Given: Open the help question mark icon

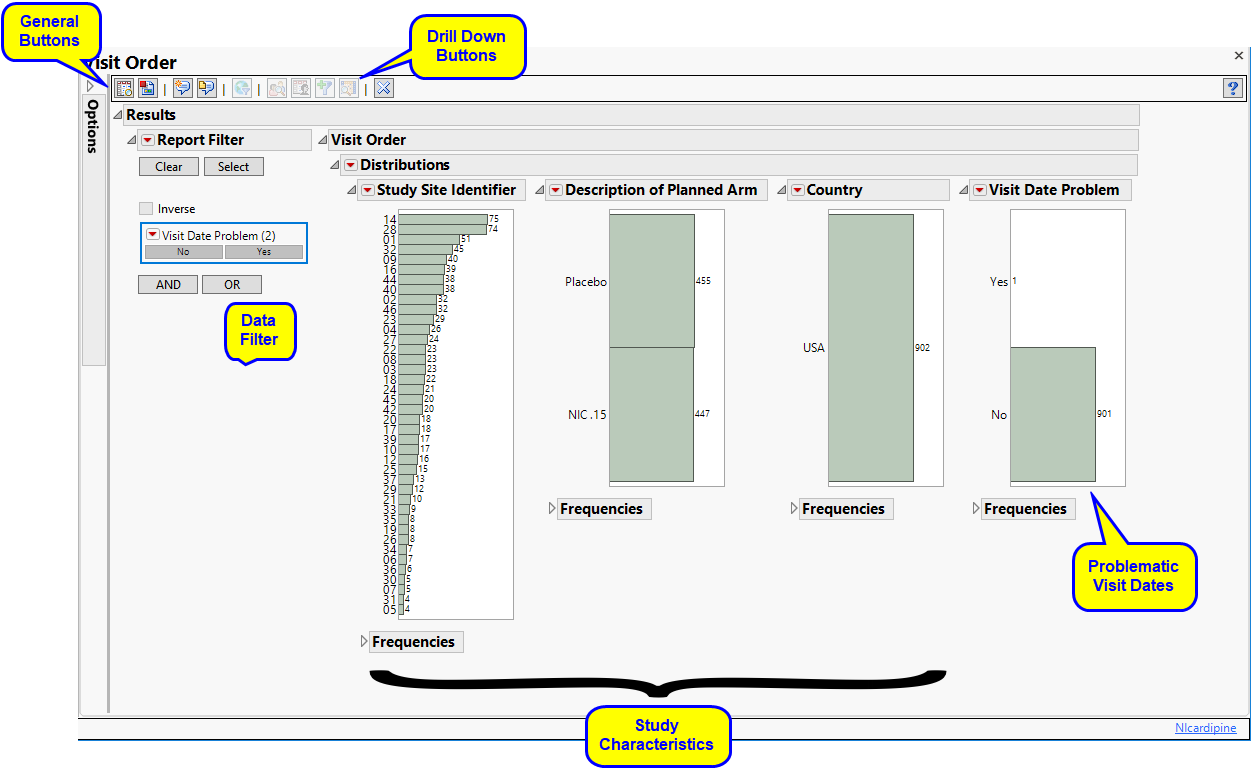Looking at the screenshot, I should click(1232, 88).
